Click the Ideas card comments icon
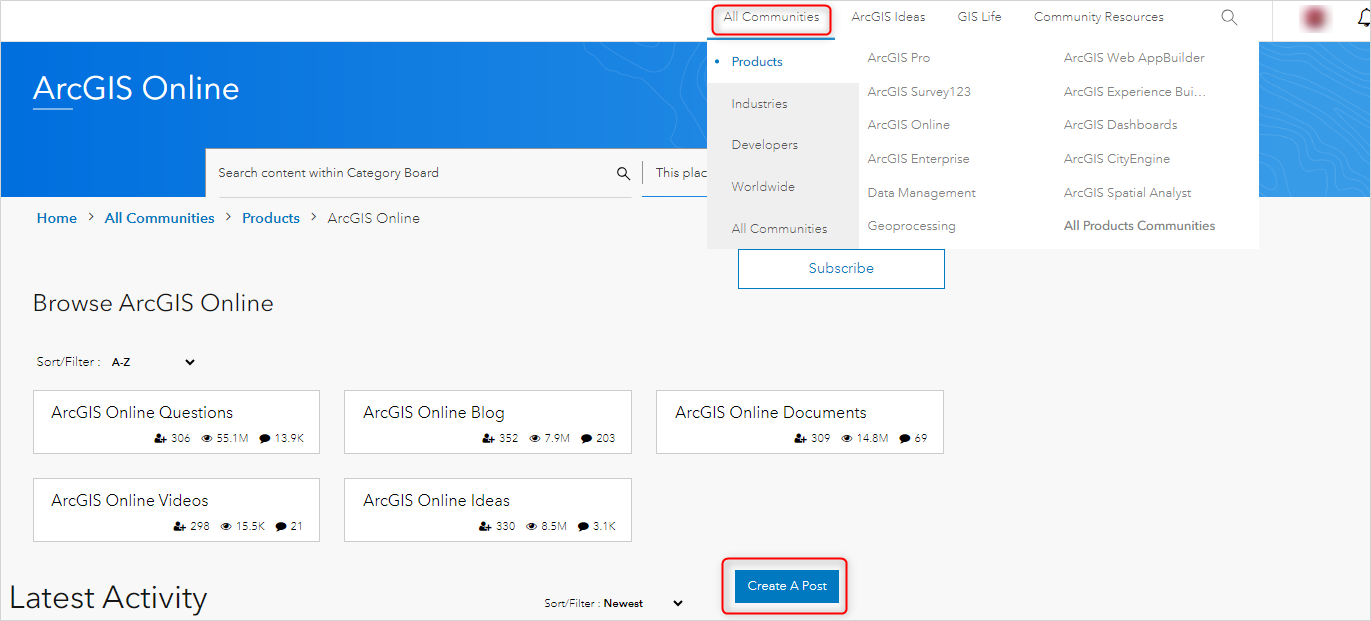The image size is (1371, 621). pyautogui.click(x=584, y=527)
